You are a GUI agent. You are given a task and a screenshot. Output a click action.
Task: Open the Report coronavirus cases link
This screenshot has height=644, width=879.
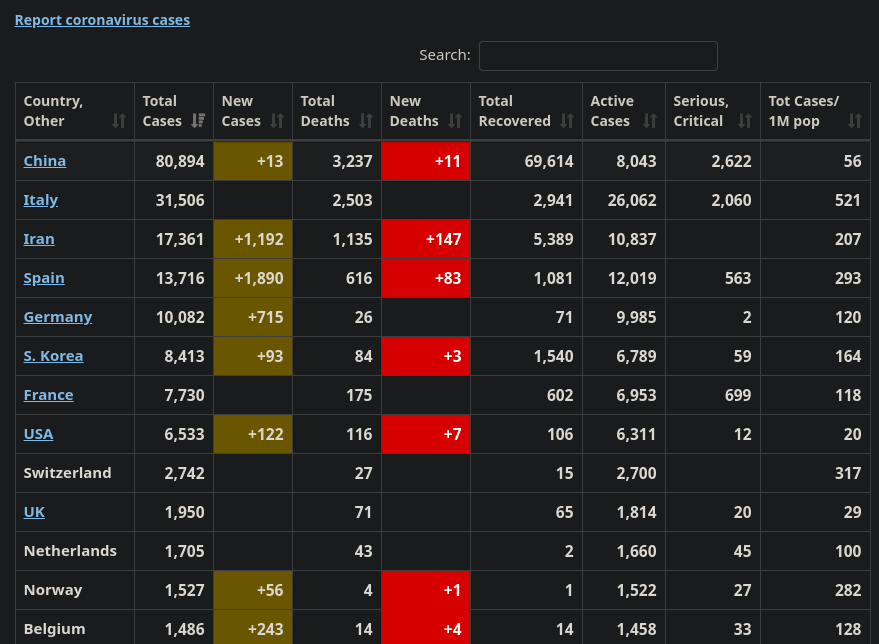pos(102,20)
